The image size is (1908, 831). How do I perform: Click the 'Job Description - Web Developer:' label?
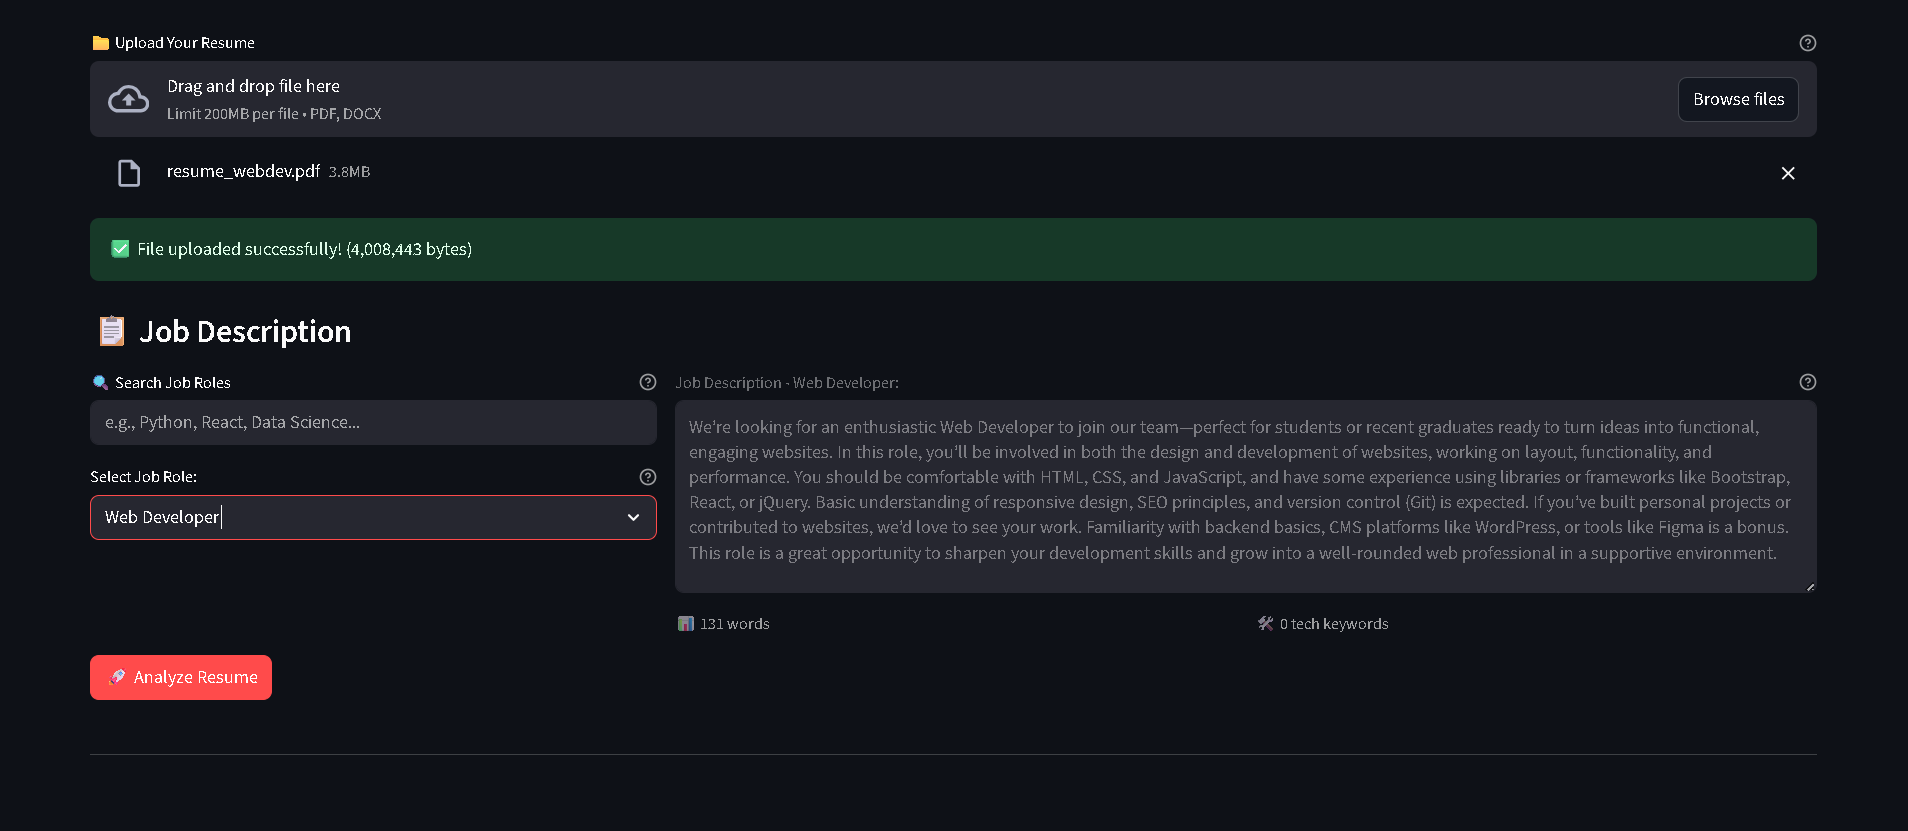[787, 383]
